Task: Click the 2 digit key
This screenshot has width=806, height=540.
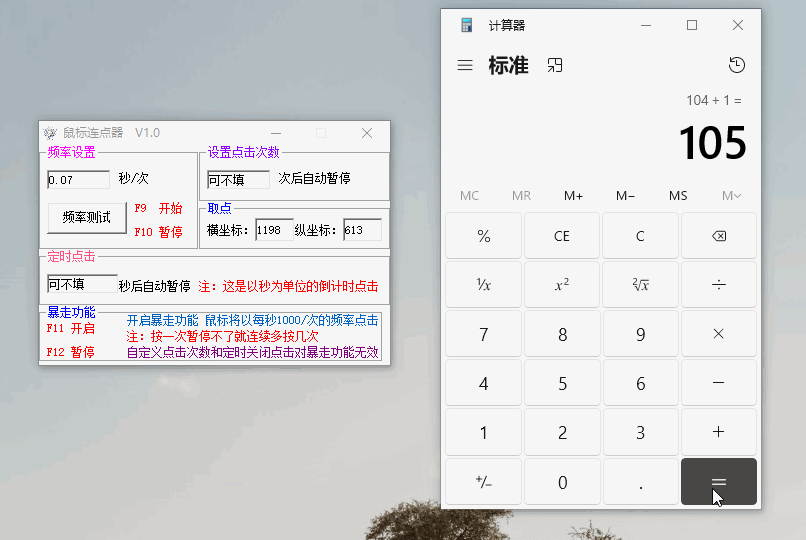Action: pos(562,432)
